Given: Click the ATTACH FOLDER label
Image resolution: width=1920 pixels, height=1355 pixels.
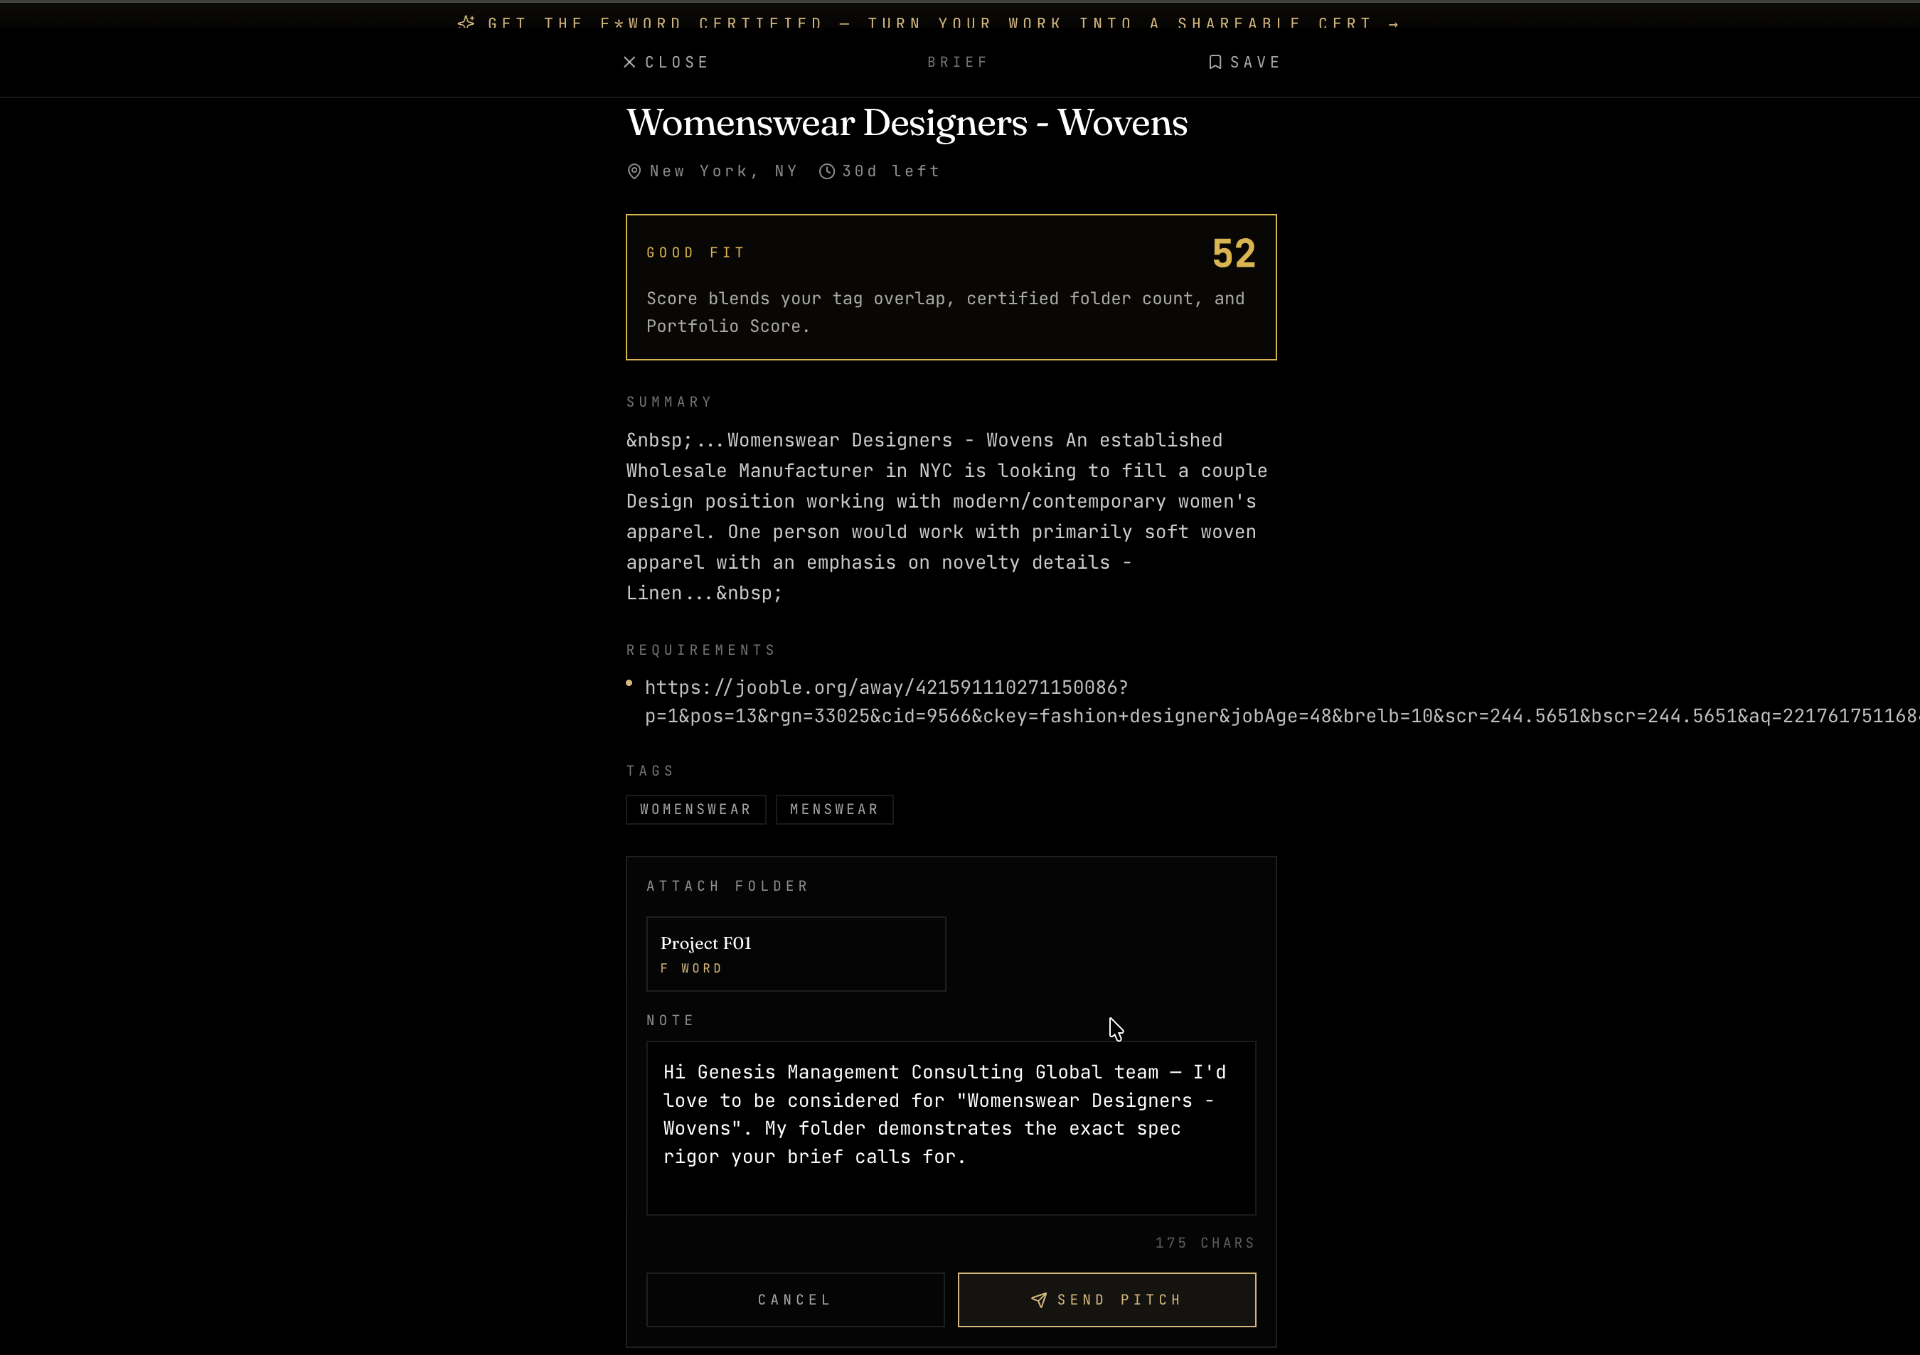Looking at the screenshot, I should [x=728, y=886].
